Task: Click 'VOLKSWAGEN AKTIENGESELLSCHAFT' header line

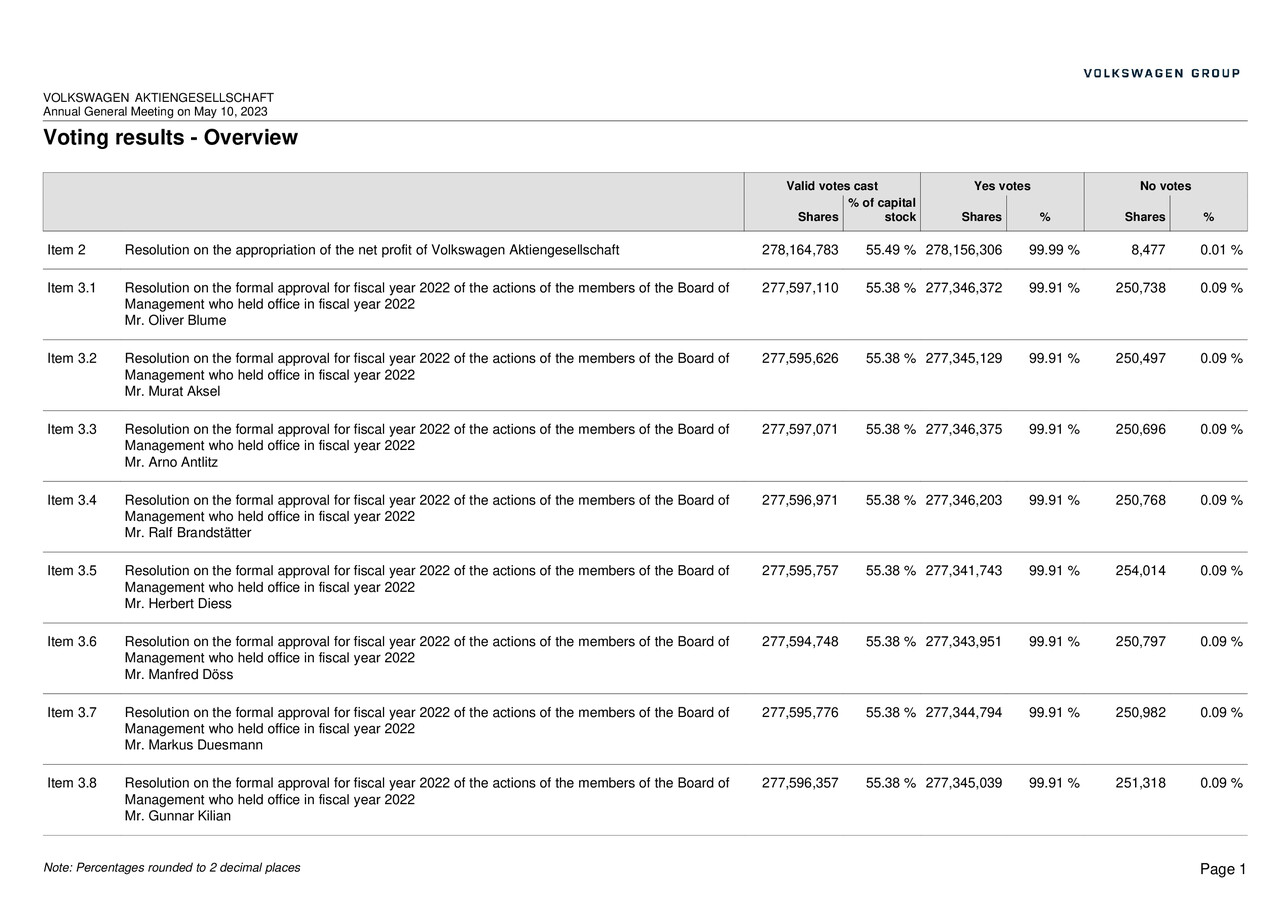Action: click(158, 98)
